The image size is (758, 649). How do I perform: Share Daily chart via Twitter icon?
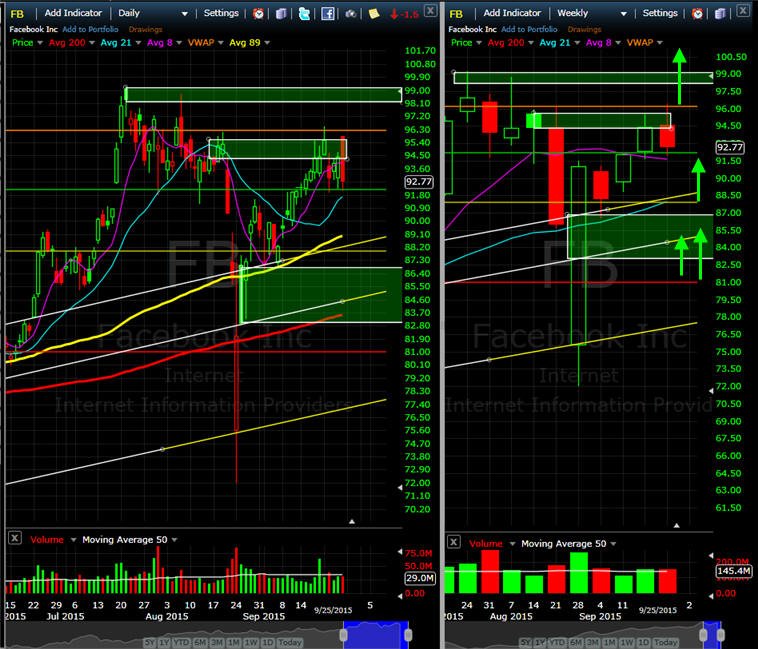pos(304,14)
